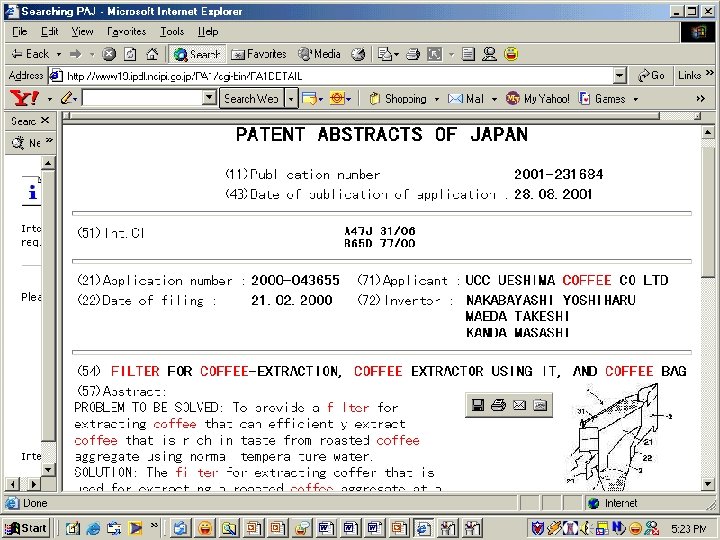Open the View menu
Screen dimensions: 720x540
[x=82, y=32]
